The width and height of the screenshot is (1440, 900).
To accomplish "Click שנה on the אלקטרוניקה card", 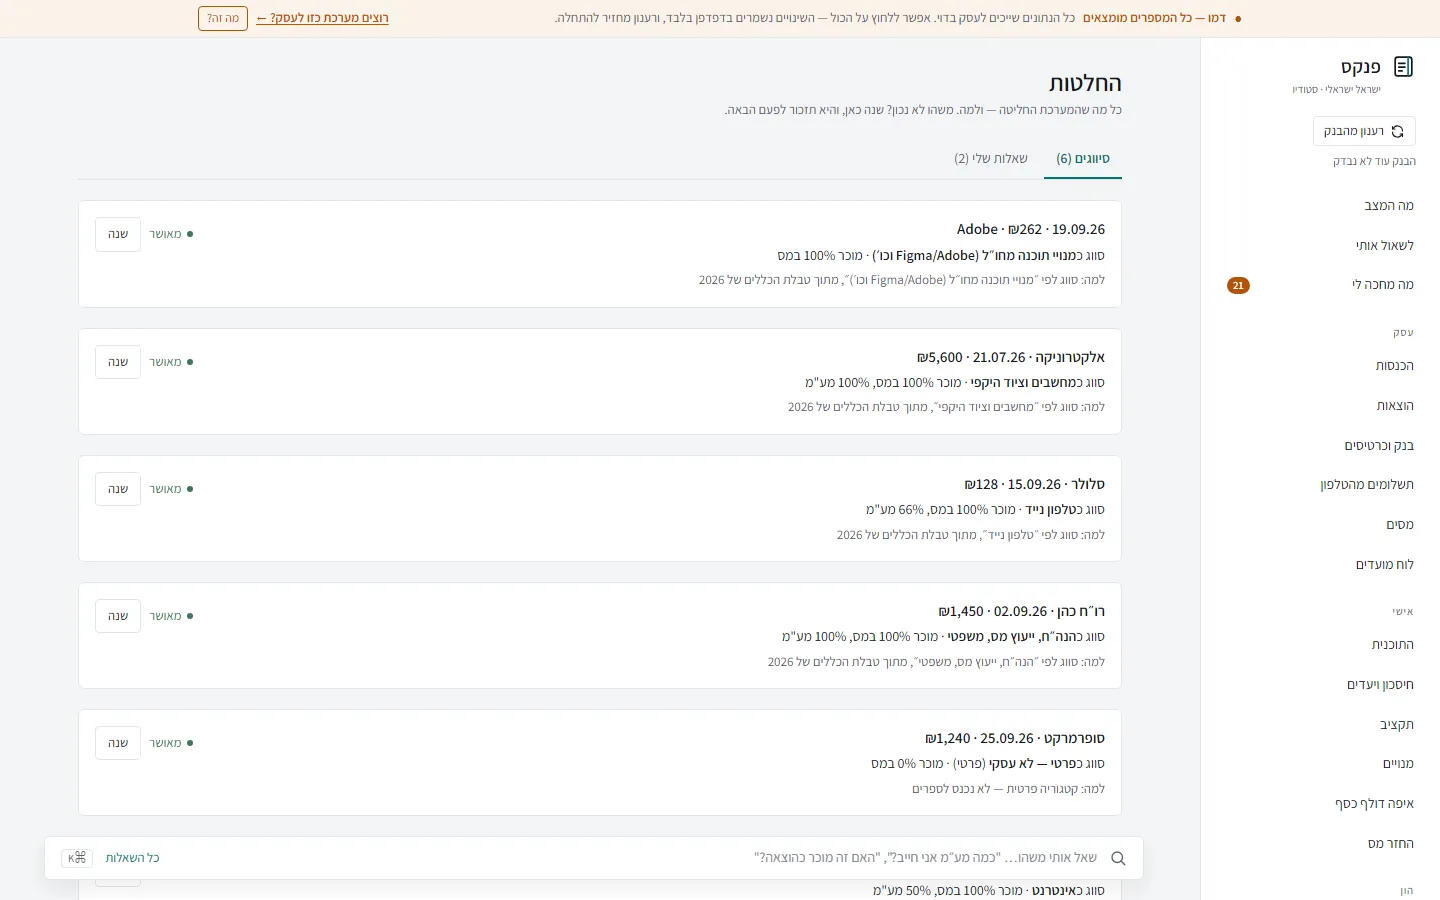I will pyautogui.click(x=118, y=362).
